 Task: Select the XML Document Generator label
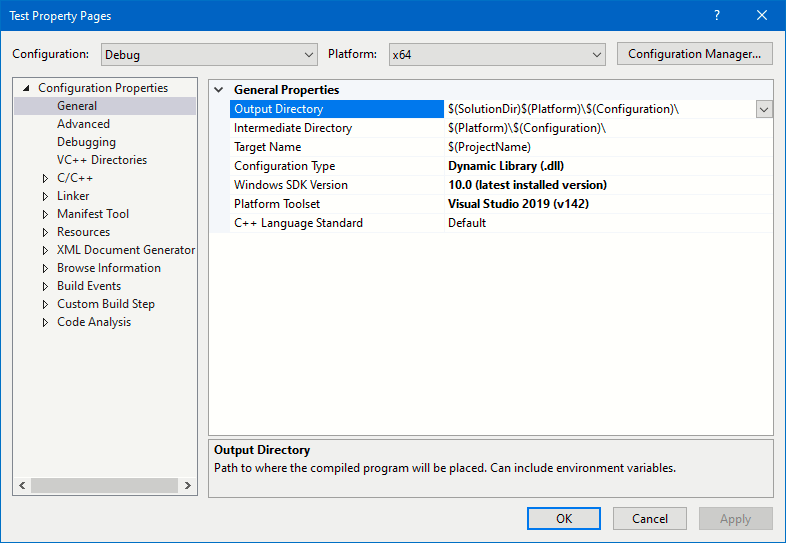pos(126,250)
